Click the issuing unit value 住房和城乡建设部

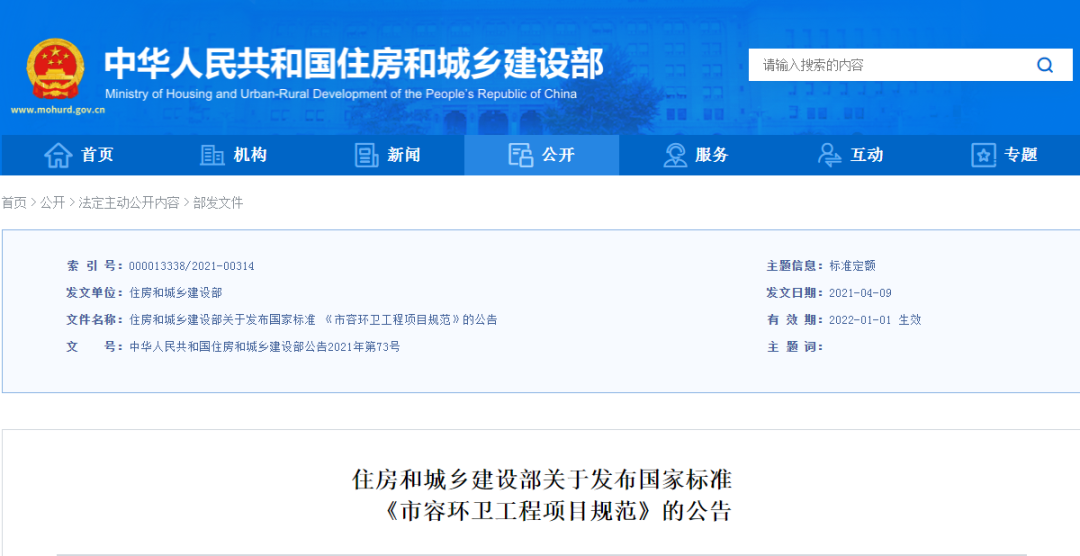coord(176,293)
